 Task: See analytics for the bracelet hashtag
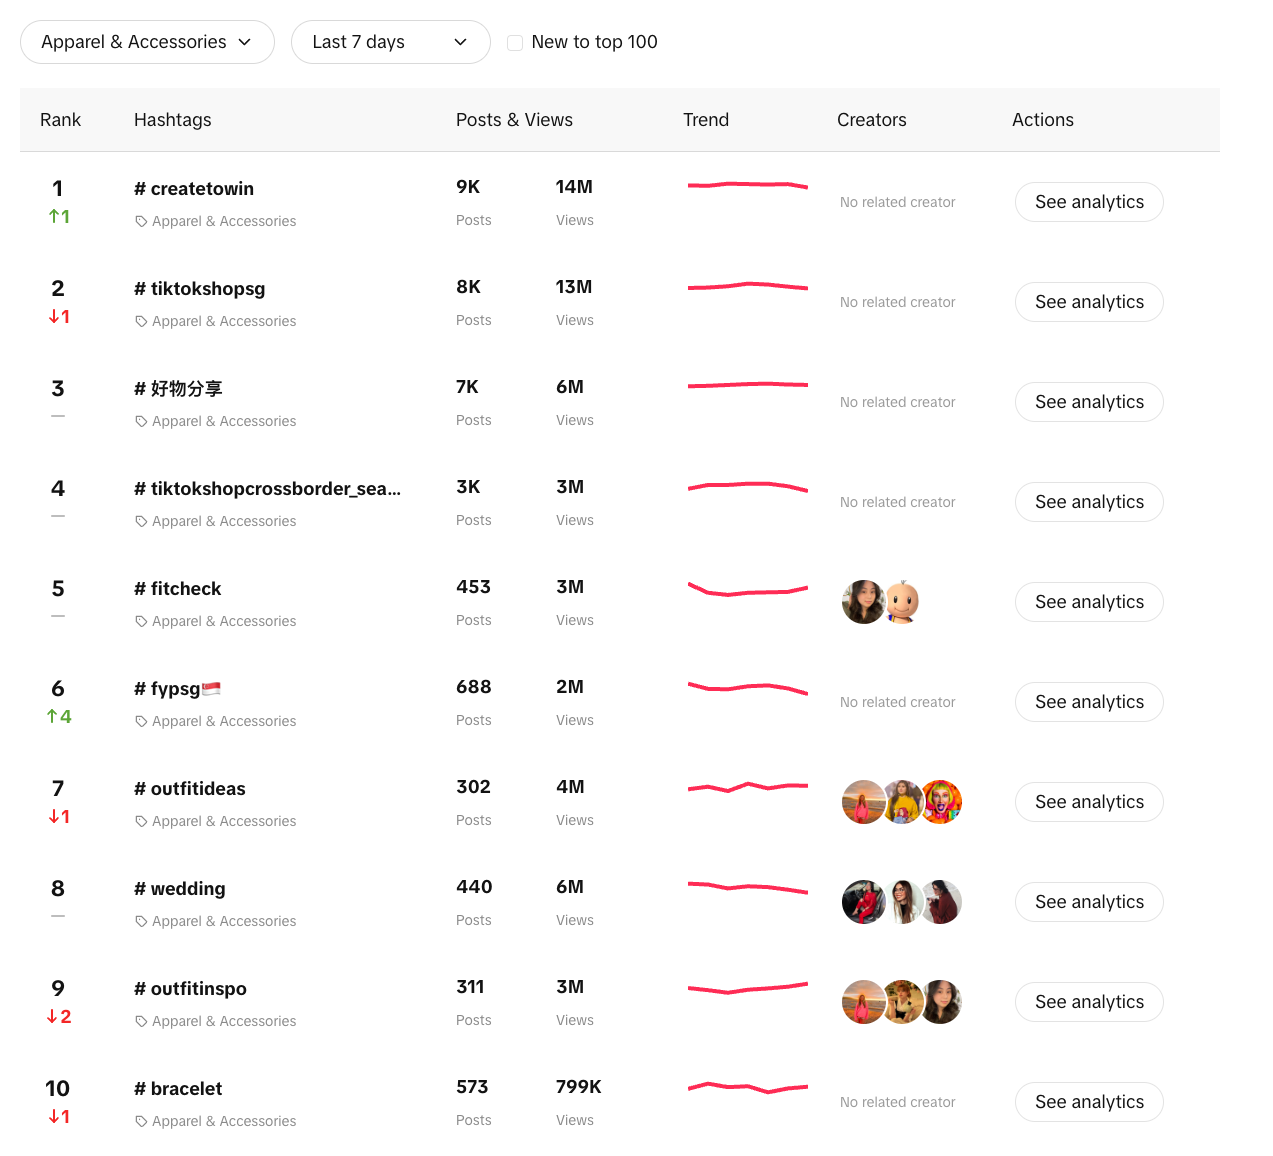coord(1089,1102)
